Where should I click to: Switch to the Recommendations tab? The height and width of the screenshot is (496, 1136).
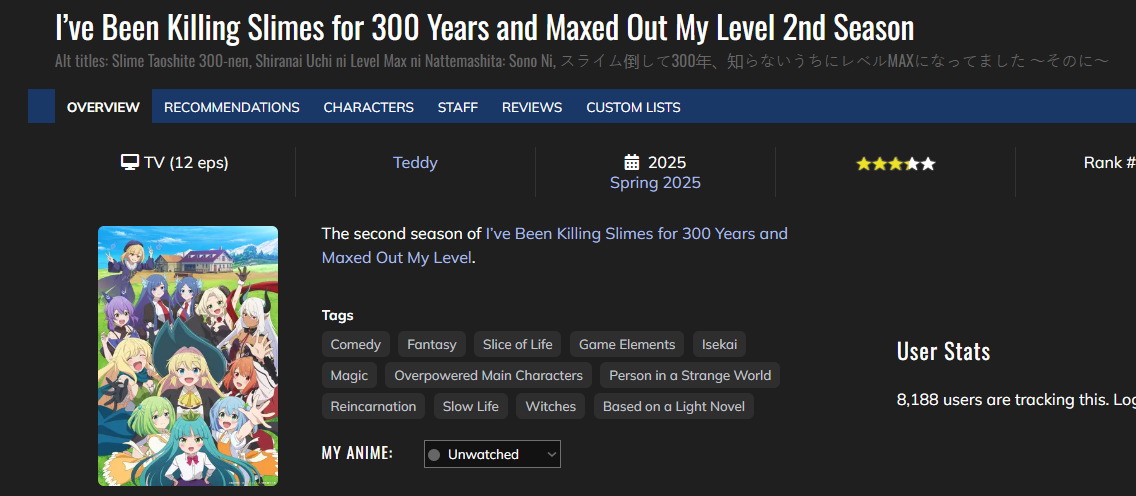pos(232,107)
